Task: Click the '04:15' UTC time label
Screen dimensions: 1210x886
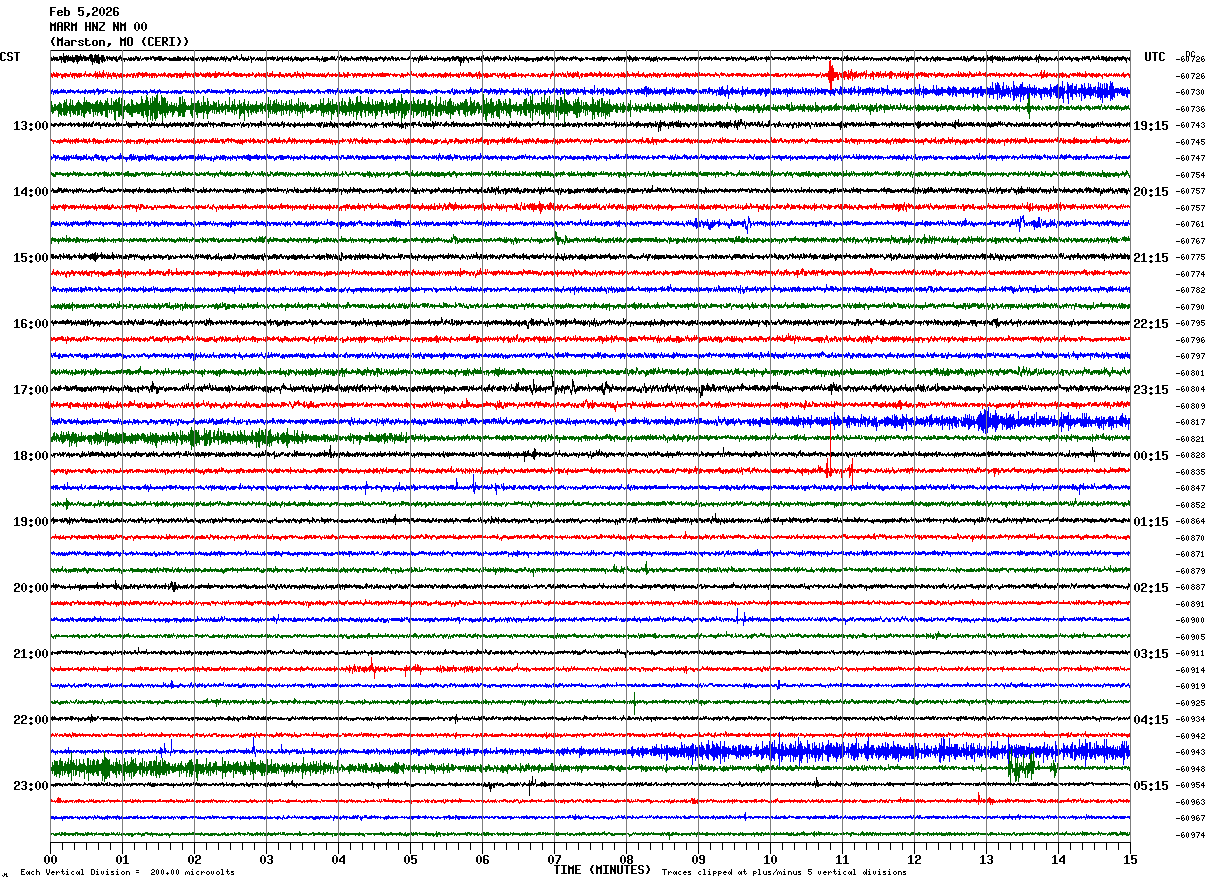Action: tap(1151, 720)
